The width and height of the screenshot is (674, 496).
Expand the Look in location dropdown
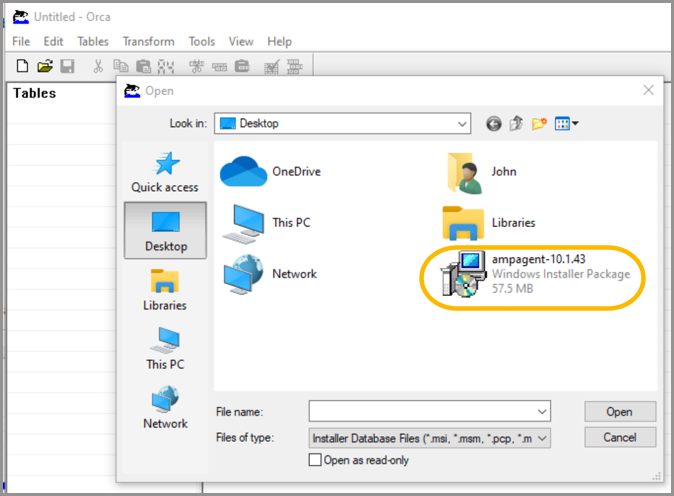(462, 124)
